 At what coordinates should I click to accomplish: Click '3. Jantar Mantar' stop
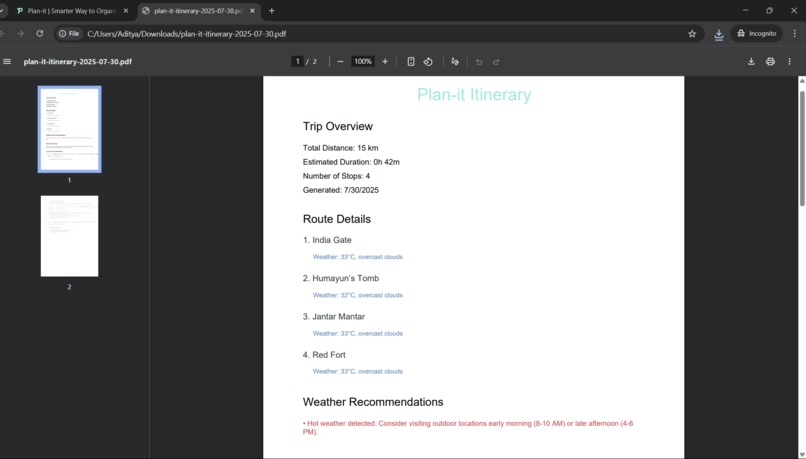334,317
